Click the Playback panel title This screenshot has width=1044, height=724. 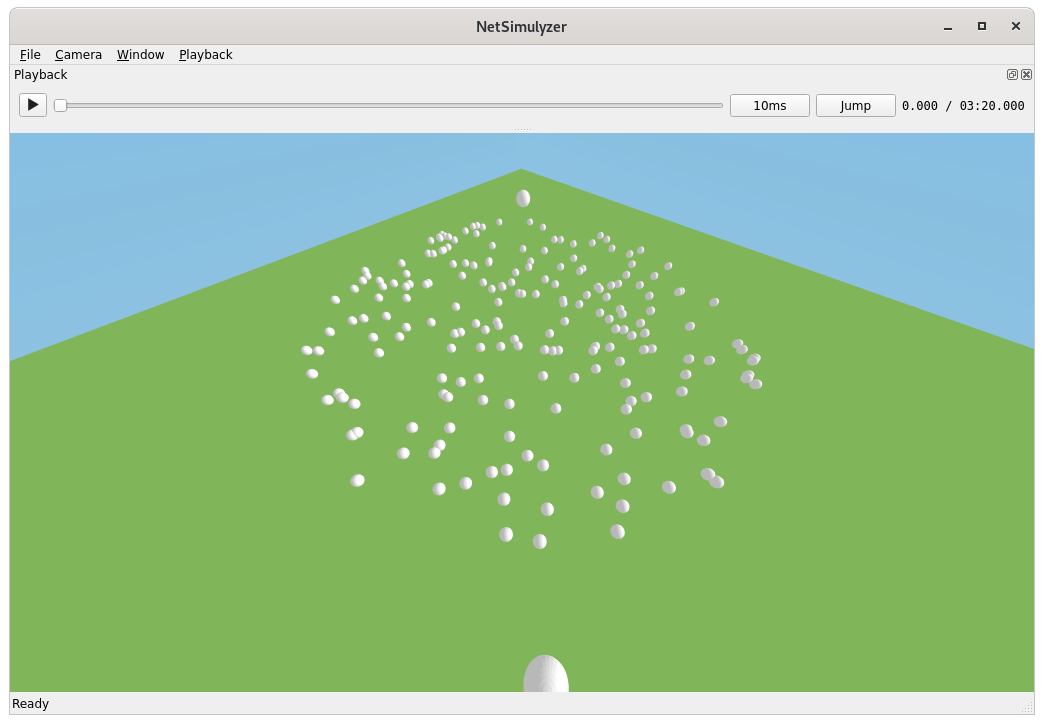click(x=41, y=75)
